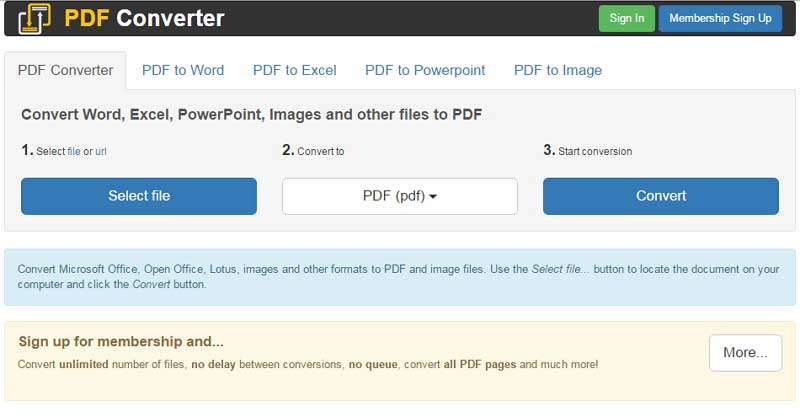Click the PDF Converter logo icon

tap(35, 18)
